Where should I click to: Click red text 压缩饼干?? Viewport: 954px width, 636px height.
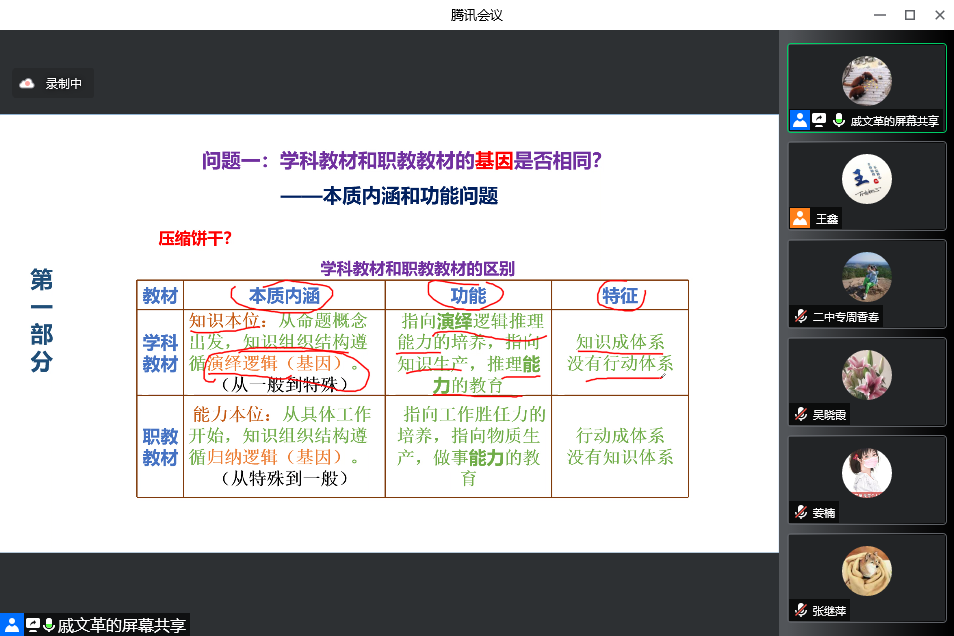pyautogui.click(x=195, y=238)
